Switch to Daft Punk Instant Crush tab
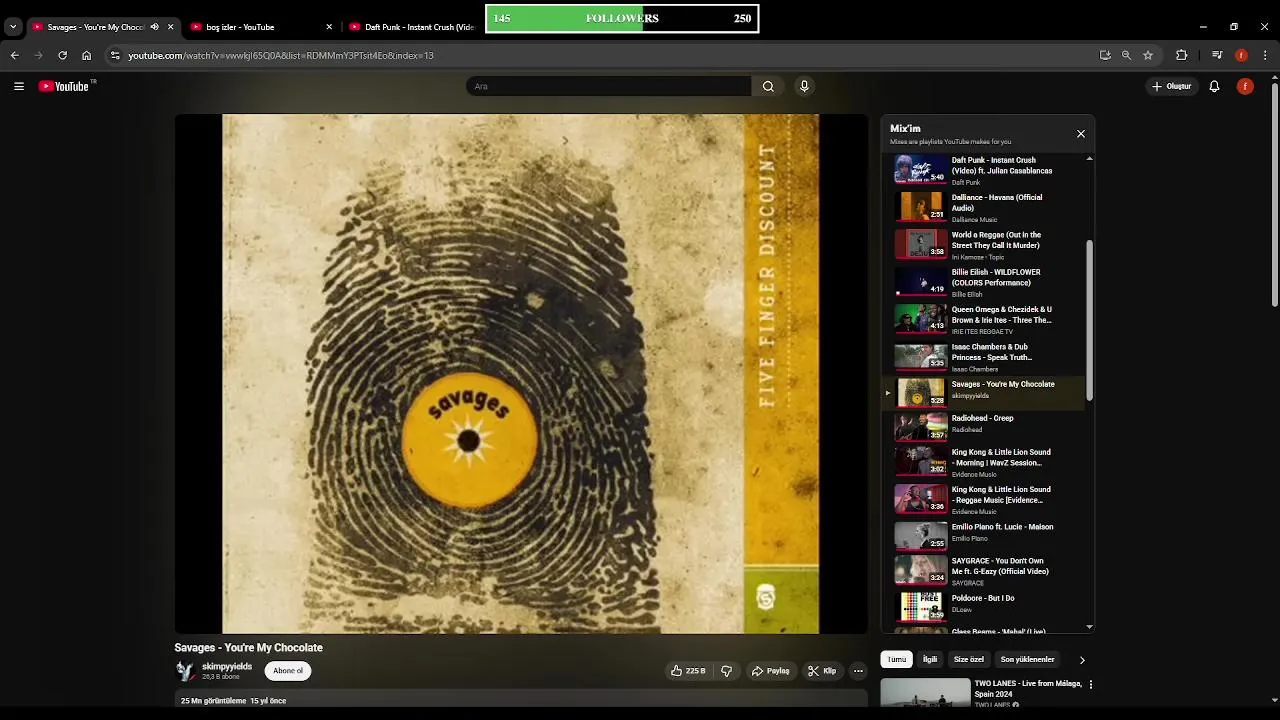 (x=410, y=27)
